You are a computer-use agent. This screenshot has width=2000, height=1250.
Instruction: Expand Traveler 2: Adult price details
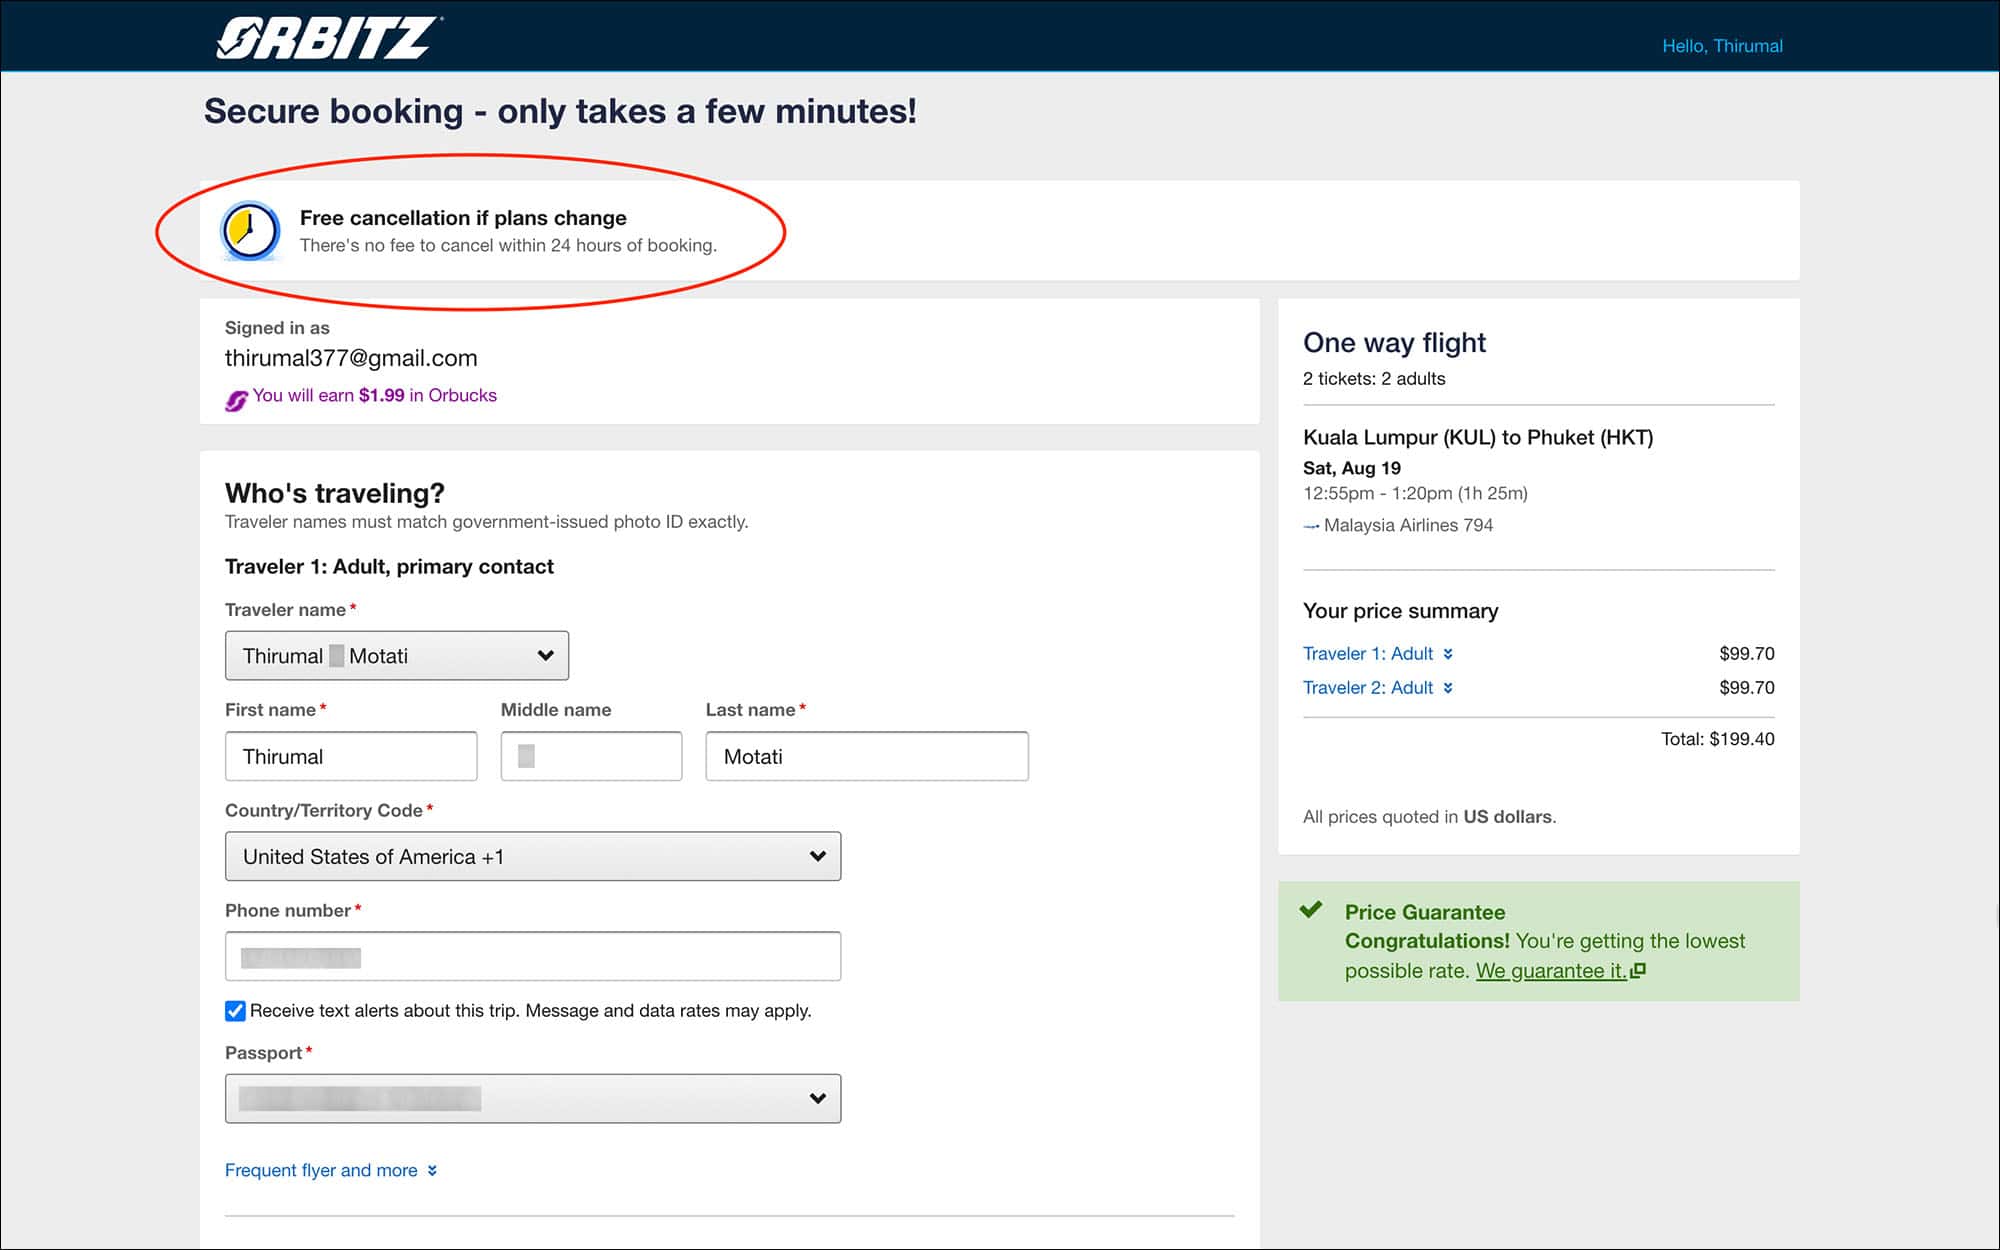pyautogui.click(x=1450, y=687)
